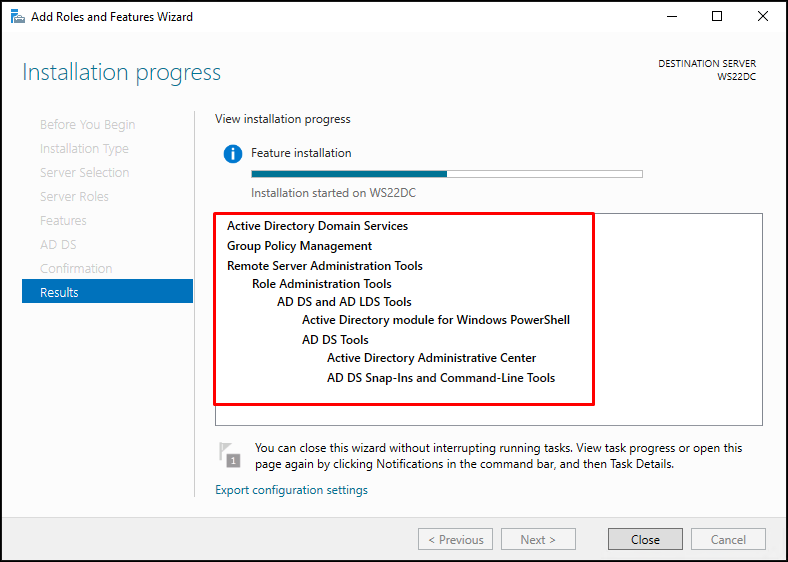The width and height of the screenshot is (788, 562).
Task: Click the blue Feature installation info icon
Action: 233,153
